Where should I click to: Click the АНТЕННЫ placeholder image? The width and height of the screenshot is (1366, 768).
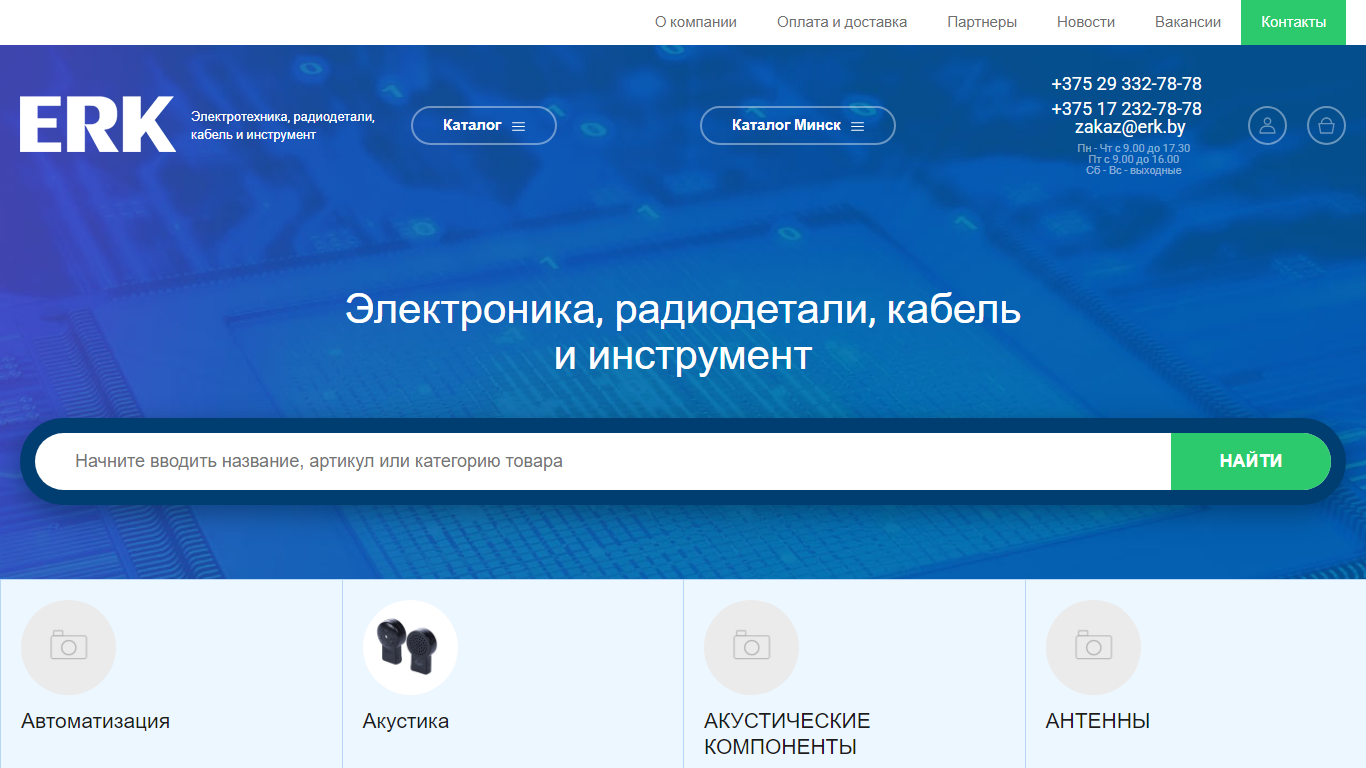click(1093, 647)
